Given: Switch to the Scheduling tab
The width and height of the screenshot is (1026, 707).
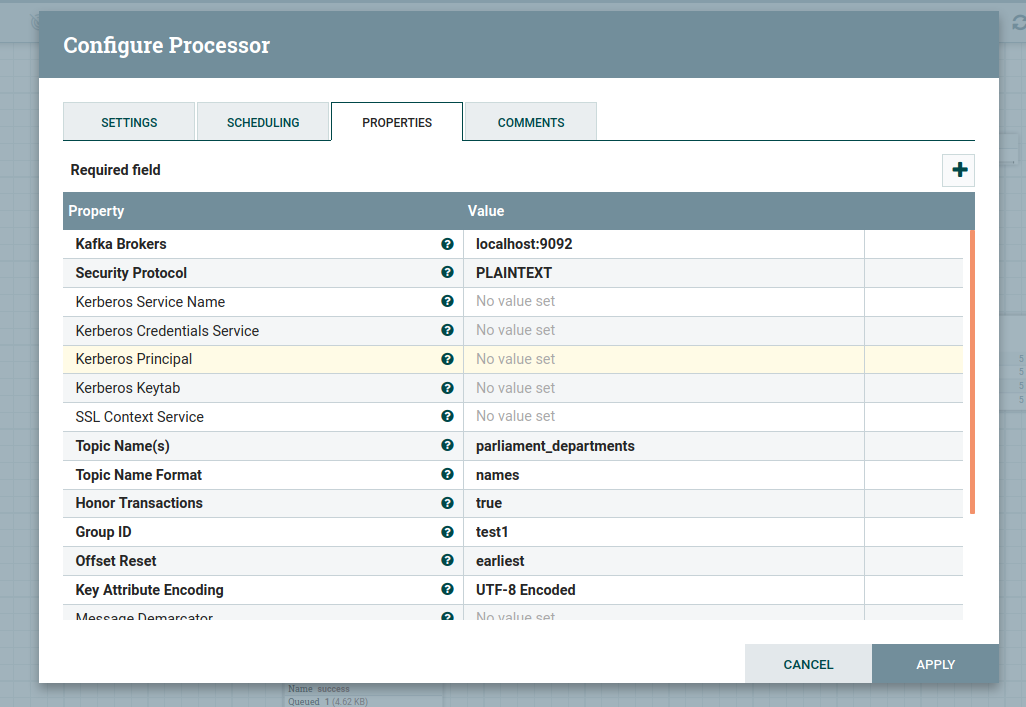Looking at the screenshot, I should point(263,122).
